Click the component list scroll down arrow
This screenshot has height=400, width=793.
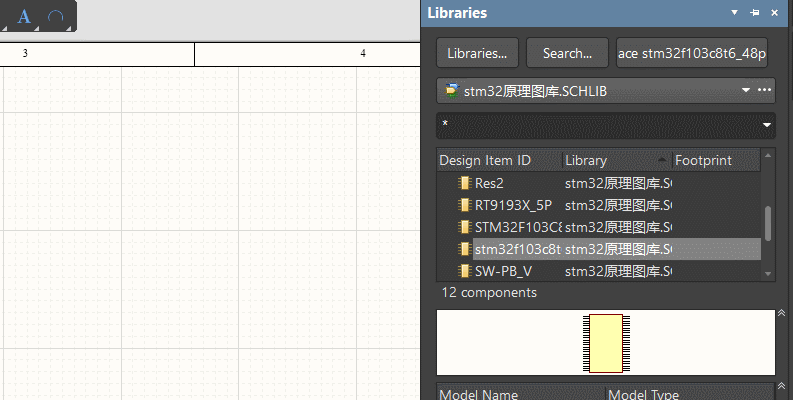768,274
